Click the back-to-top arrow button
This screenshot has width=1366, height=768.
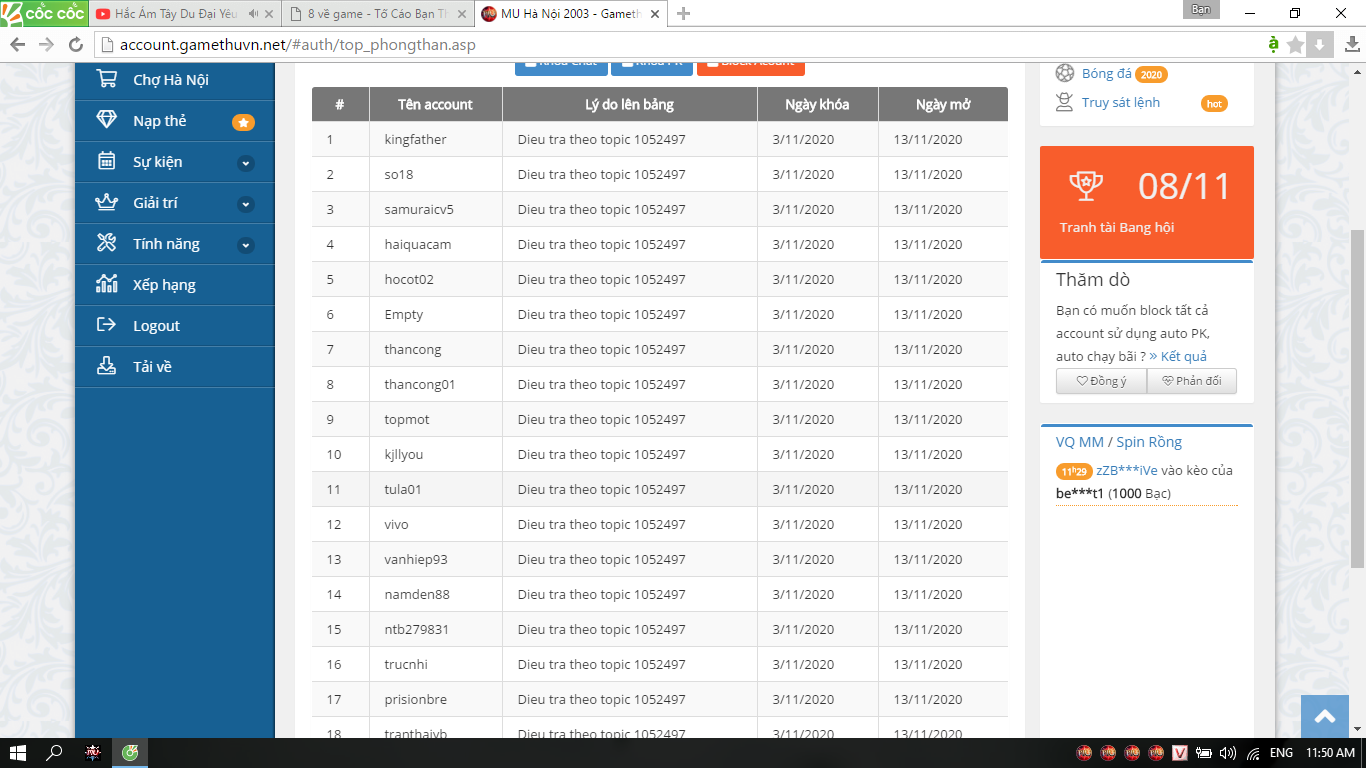(x=1325, y=716)
